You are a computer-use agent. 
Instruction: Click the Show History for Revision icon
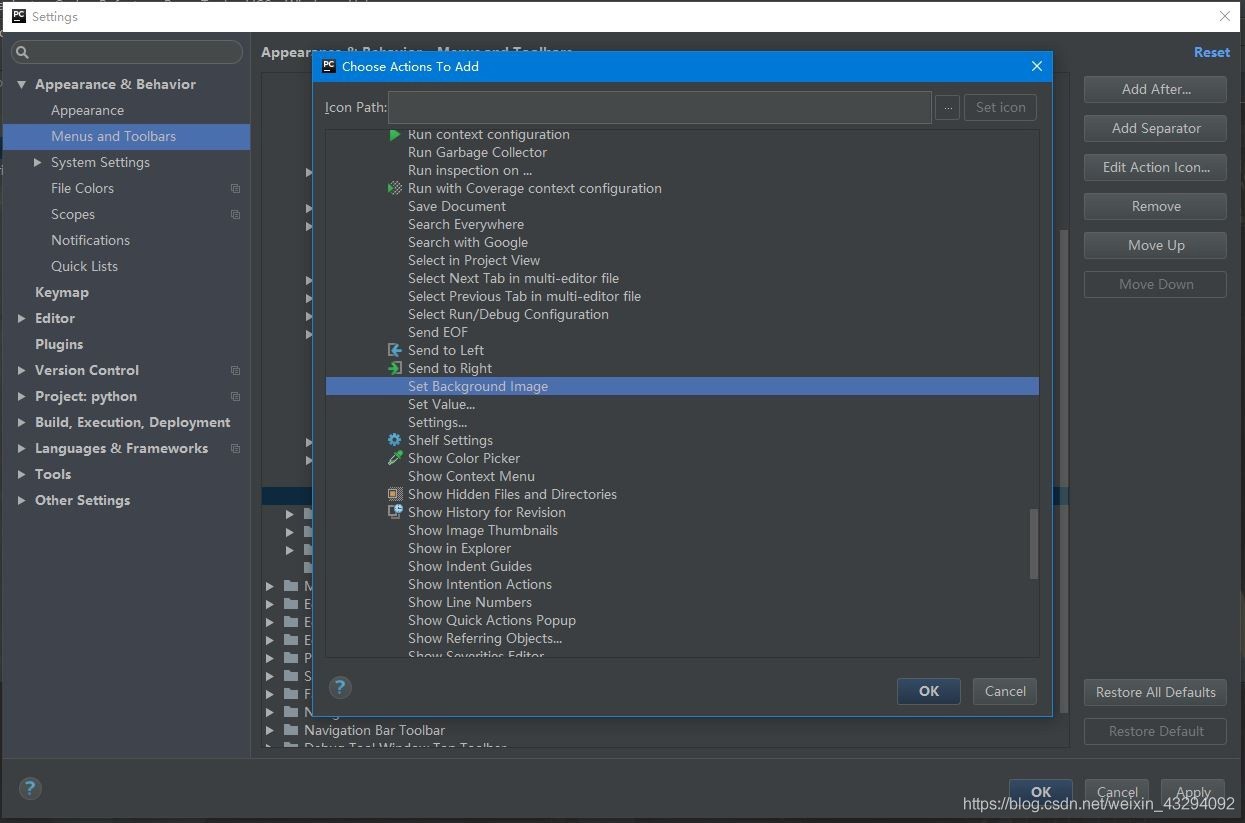[x=395, y=512]
